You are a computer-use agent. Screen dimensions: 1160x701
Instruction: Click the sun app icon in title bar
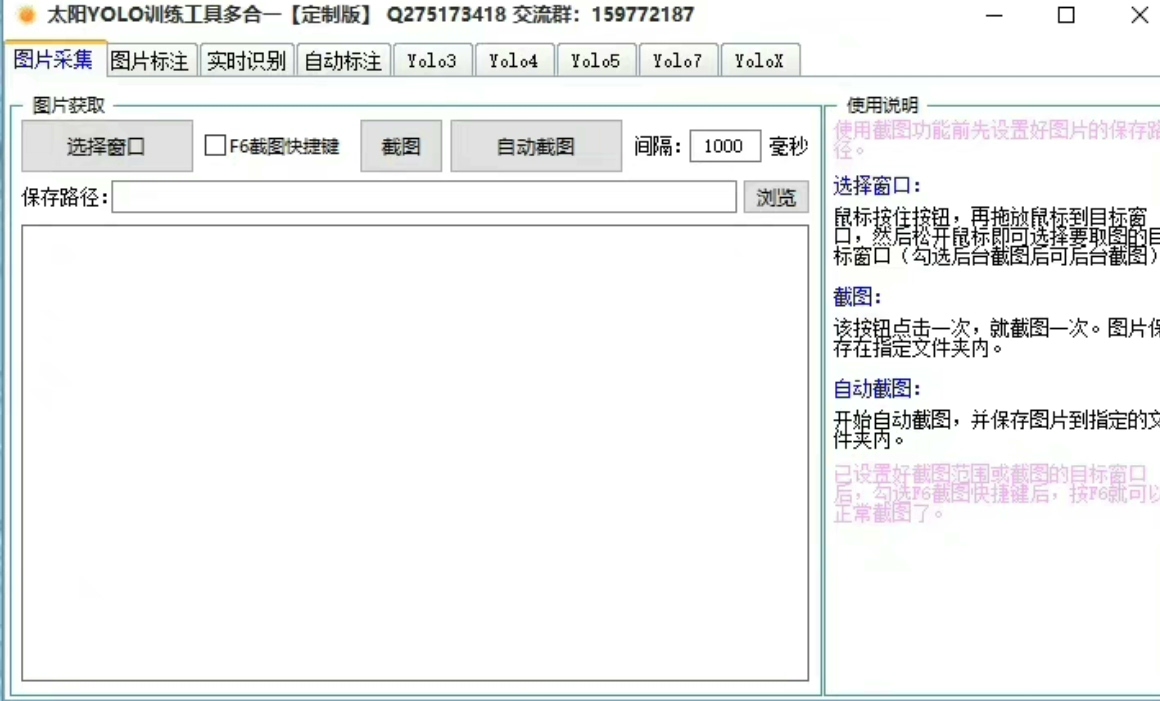pyautogui.click(x=26, y=15)
